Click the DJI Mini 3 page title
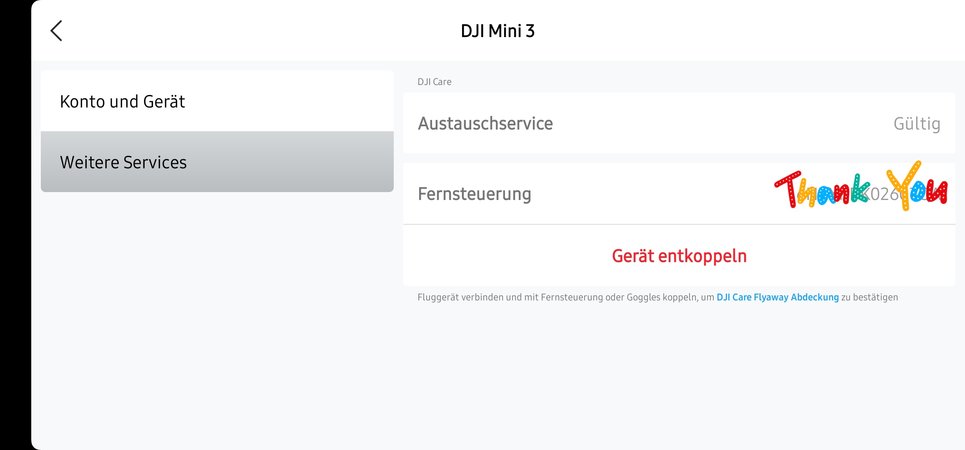965x450 pixels. pyautogui.click(x=497, y=31)
